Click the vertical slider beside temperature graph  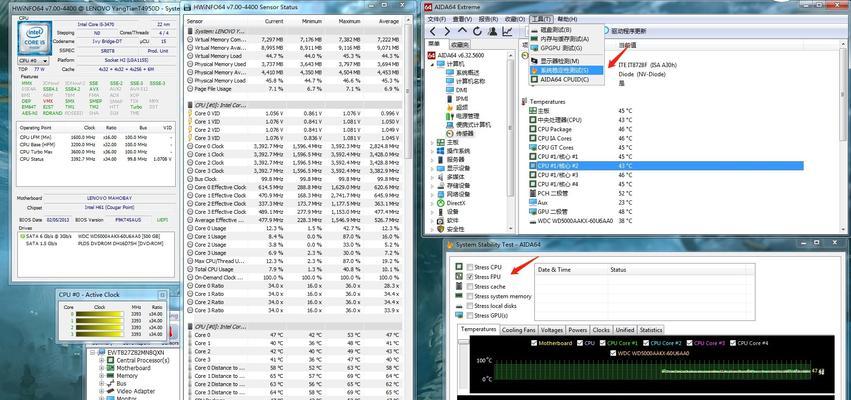point(463,365)
